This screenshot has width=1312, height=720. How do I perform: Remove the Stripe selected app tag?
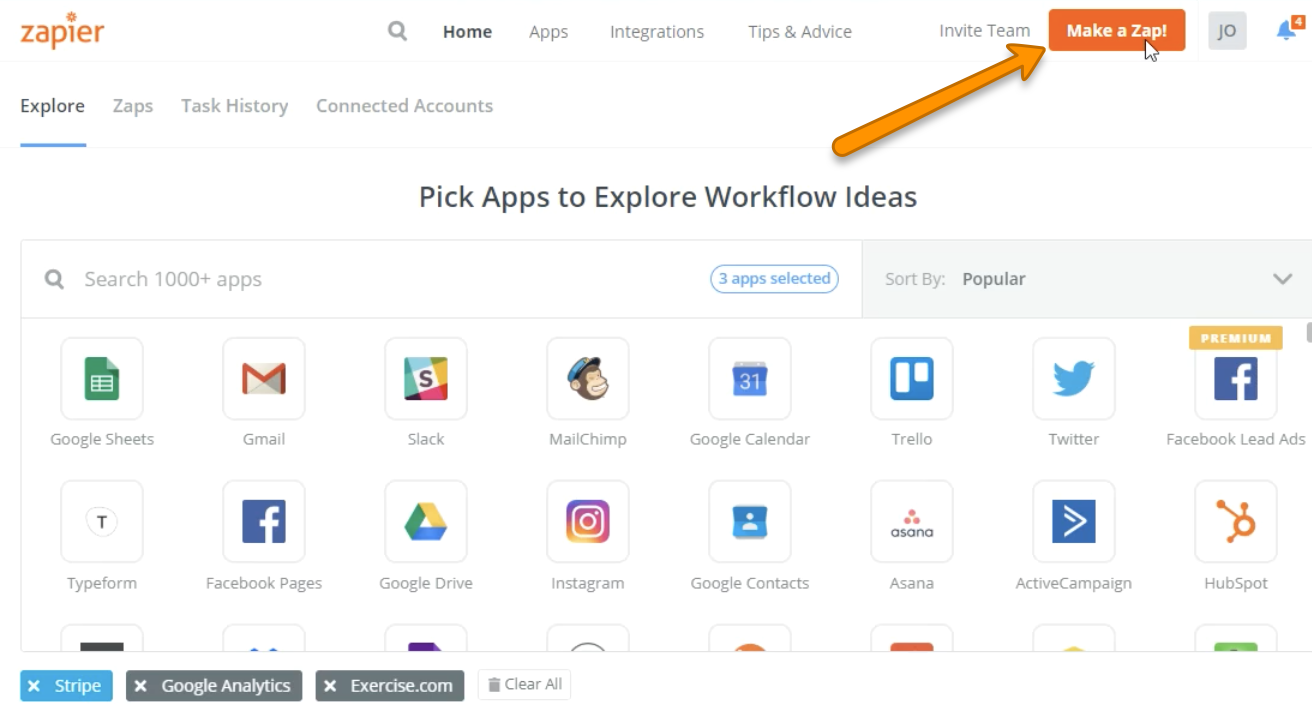coord(35,686)
